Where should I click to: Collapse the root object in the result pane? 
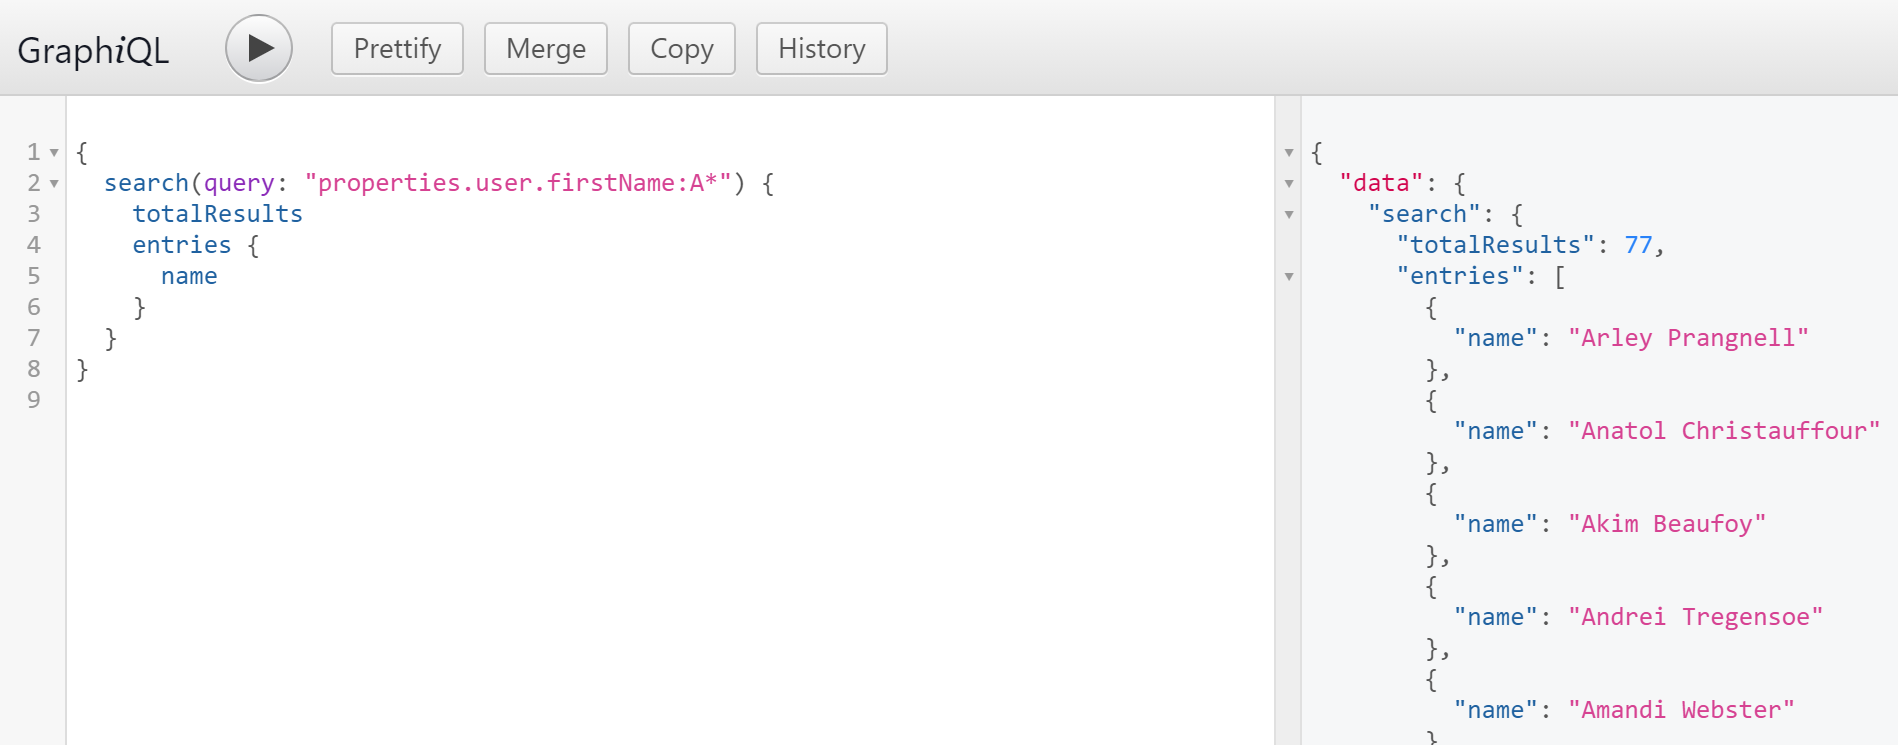[x=1289, y=153]
